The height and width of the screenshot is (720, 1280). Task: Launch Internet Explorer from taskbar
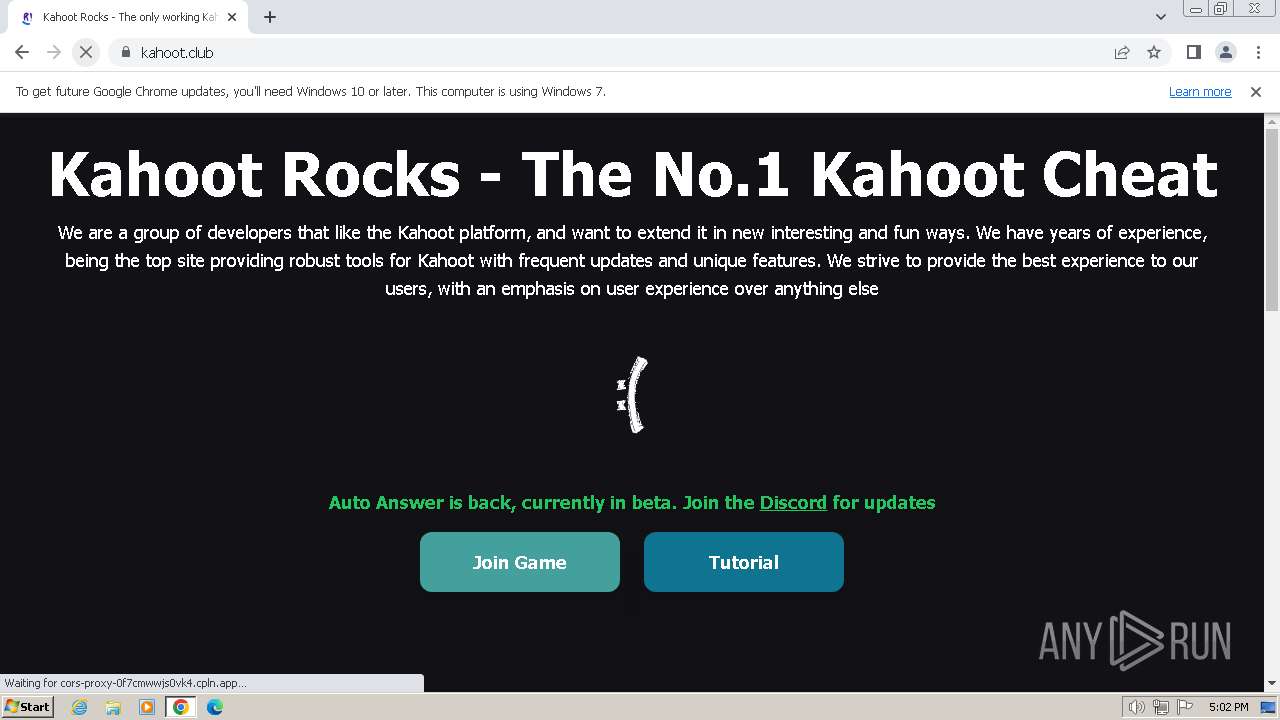[x=79, y=707]
